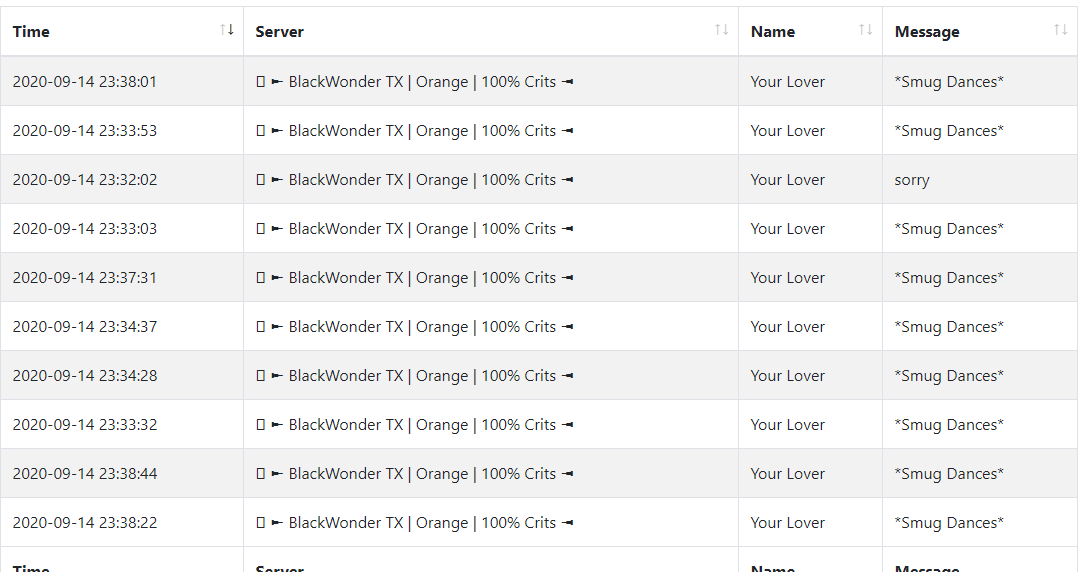Click 'Your Lover' in the 23:37:31 row
This screenshot has width=1092, height=572.
787,278
